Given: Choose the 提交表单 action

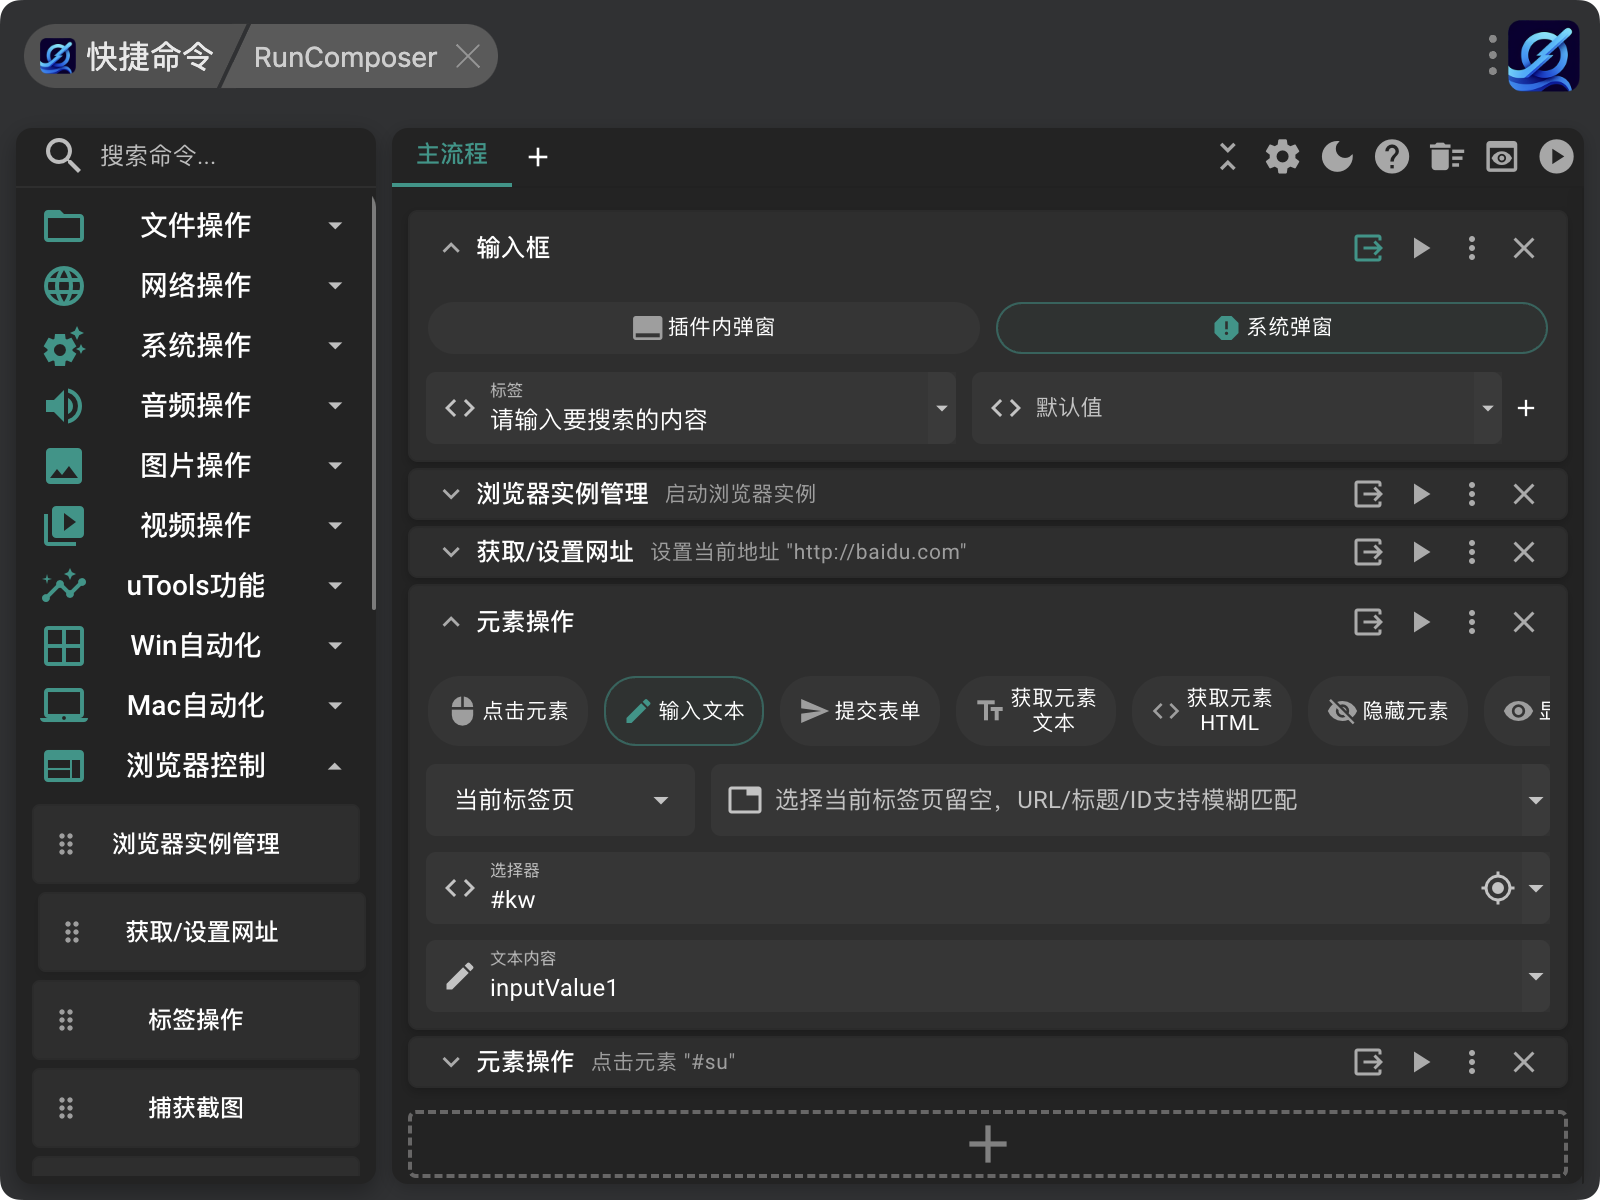Looking at the screenshot, I should tap(860, 711).
